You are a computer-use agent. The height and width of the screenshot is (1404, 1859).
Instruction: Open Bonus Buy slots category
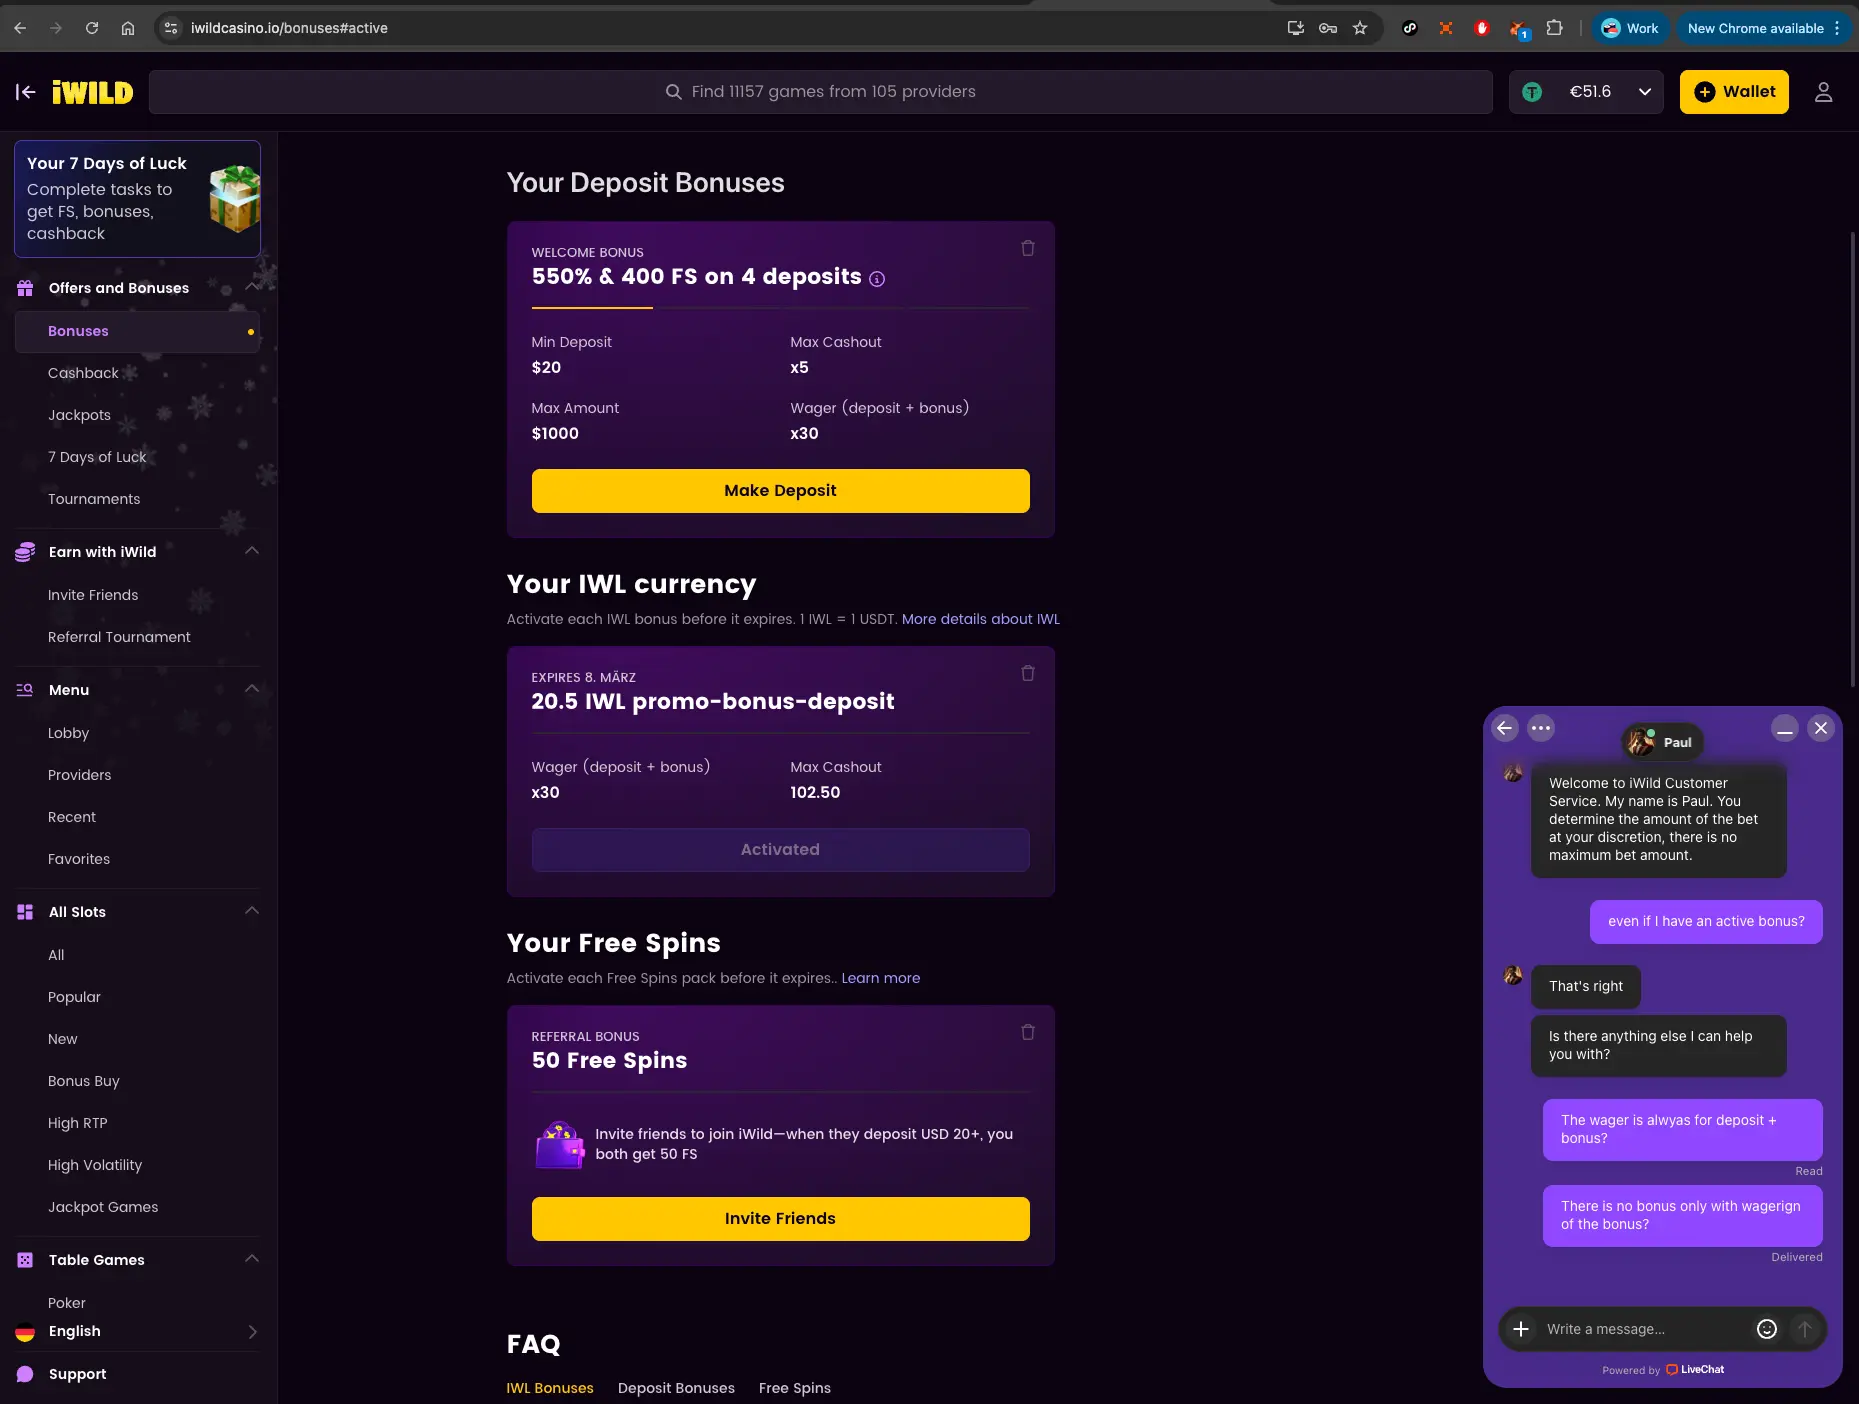click(83, 1081)
